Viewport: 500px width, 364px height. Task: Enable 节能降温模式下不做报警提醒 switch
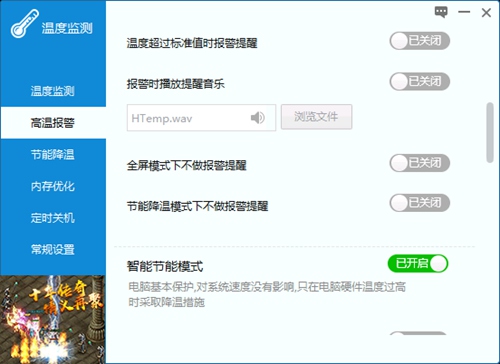point(420,203)
